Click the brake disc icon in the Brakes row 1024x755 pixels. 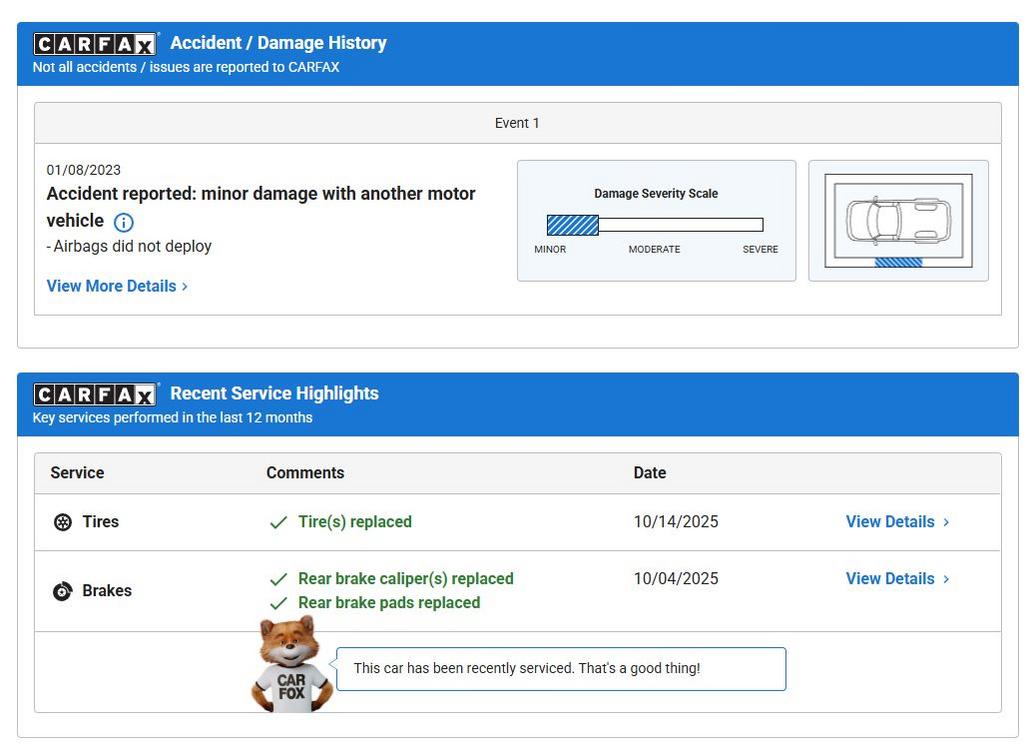click(63, 591)
